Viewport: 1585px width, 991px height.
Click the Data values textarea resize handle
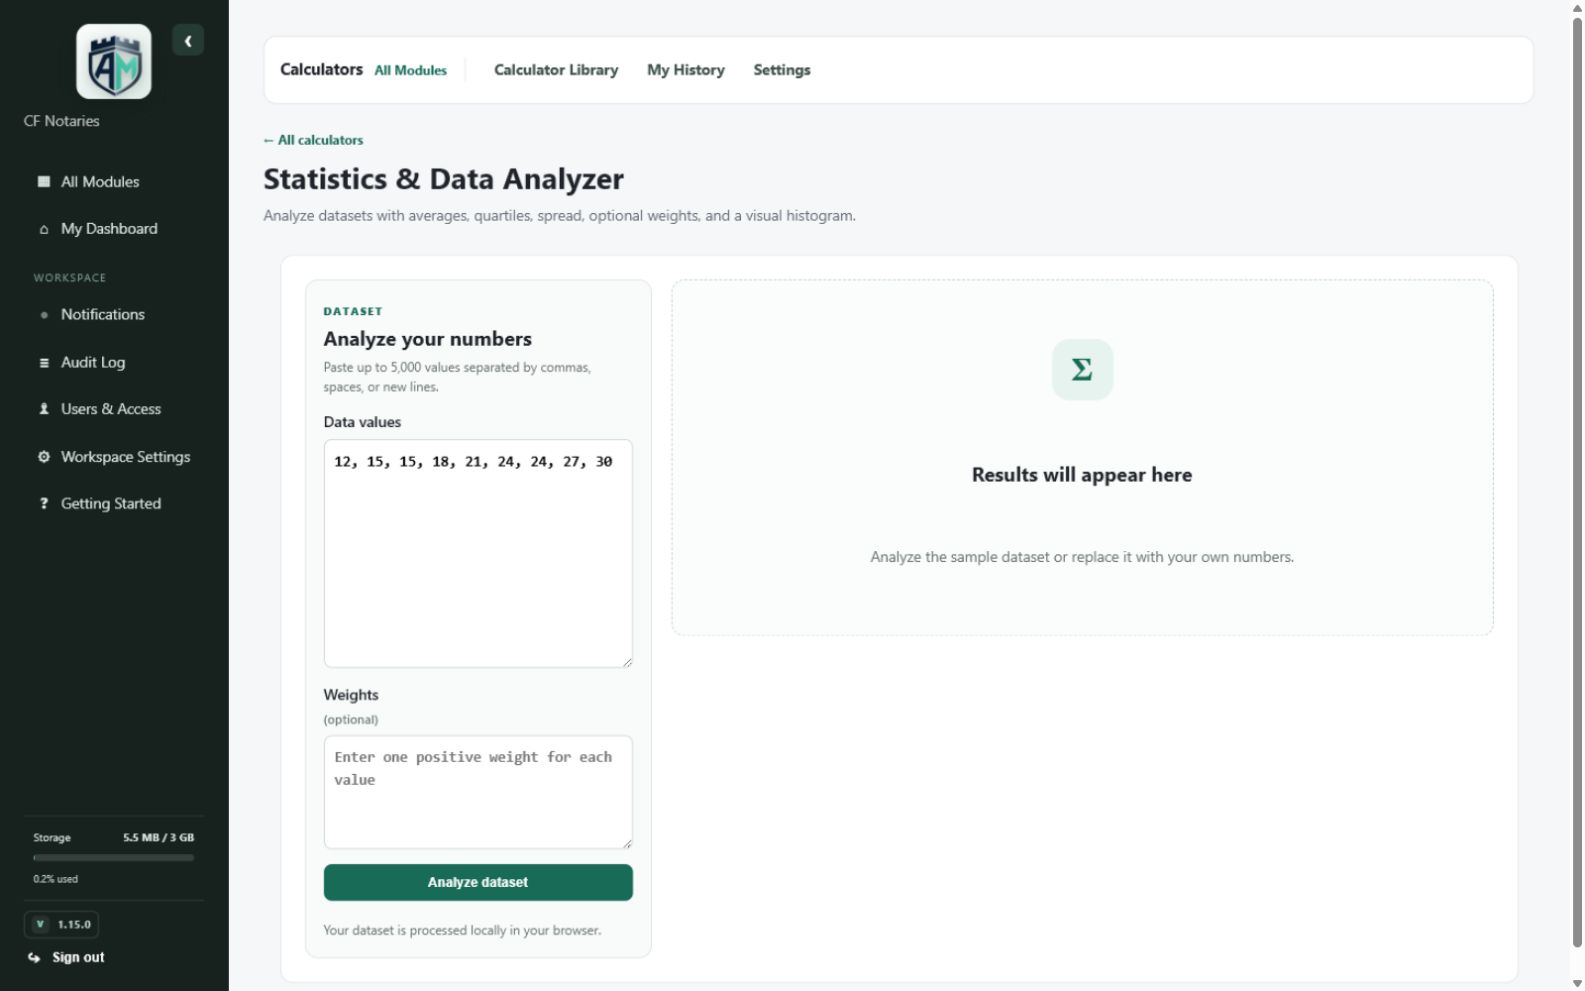[x=627, y=662]
